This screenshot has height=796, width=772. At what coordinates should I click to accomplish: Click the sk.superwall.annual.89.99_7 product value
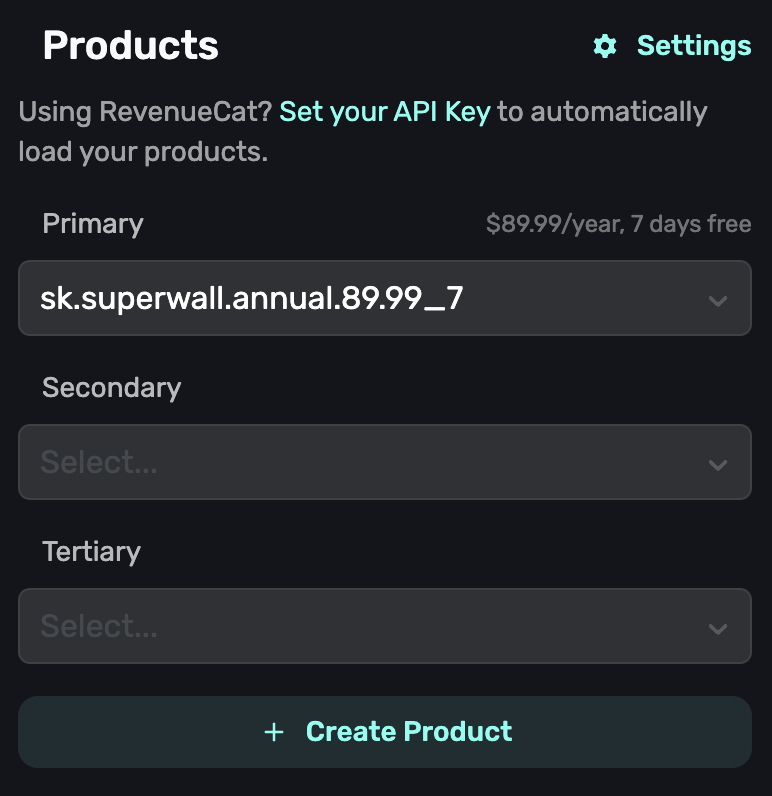point(251,298)
